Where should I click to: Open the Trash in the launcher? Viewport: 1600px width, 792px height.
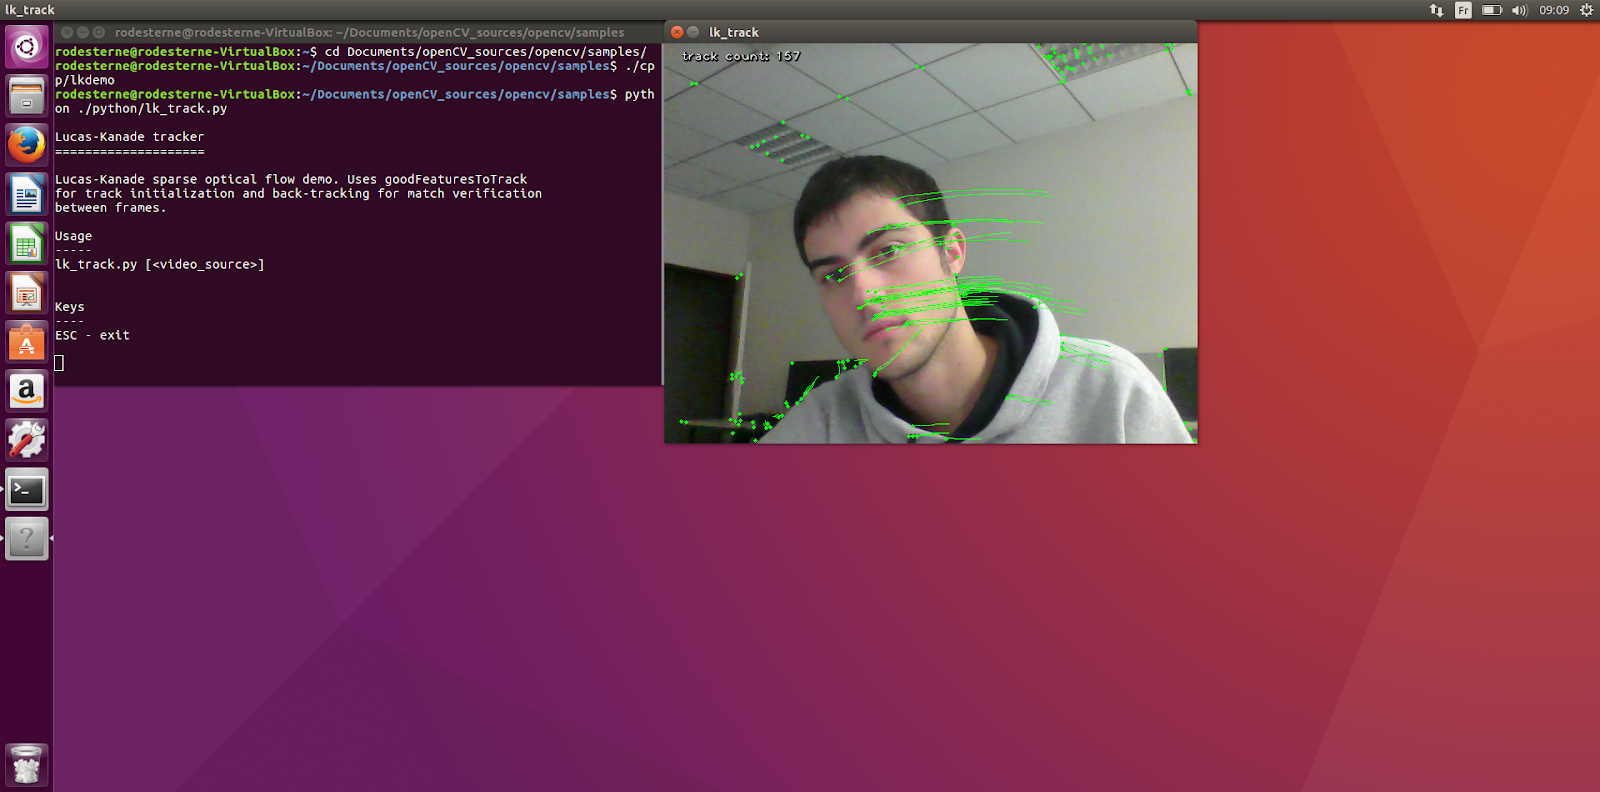coord(27,764)
